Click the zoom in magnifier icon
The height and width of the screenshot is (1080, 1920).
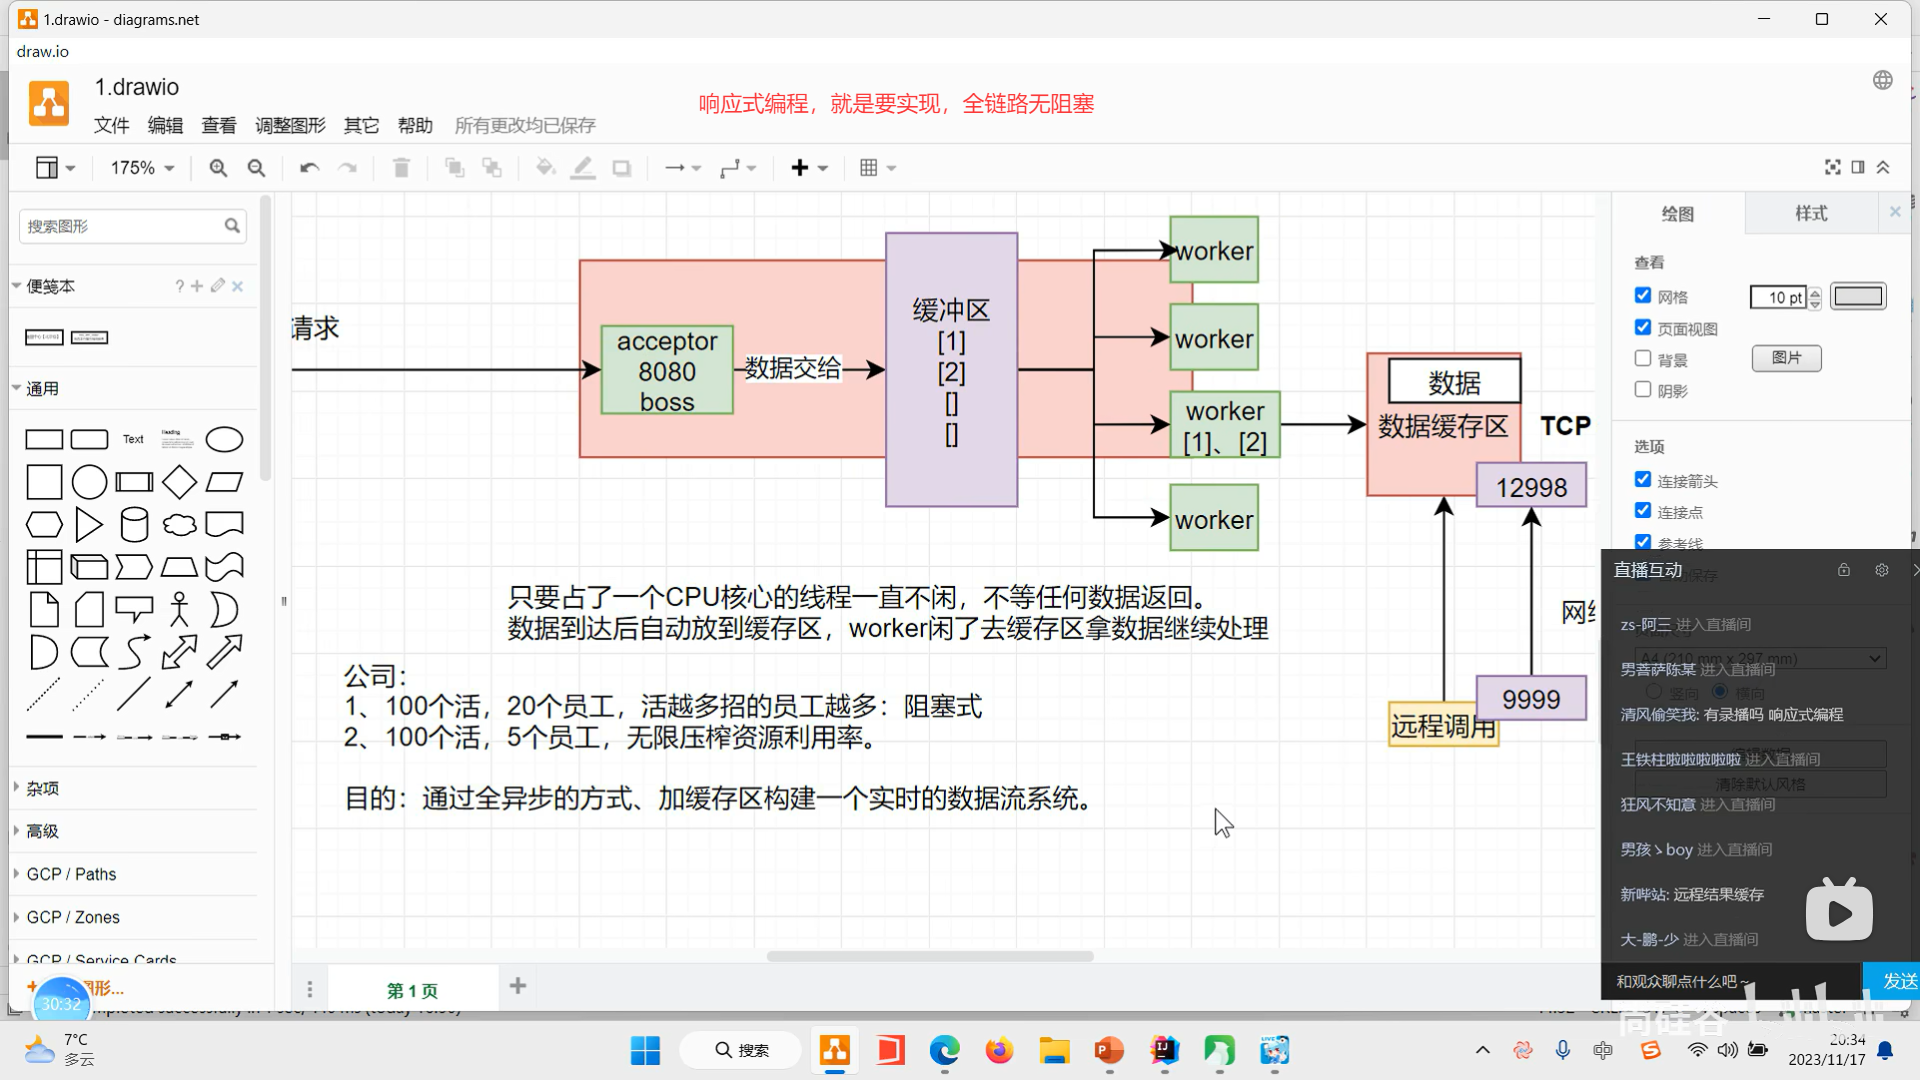click(218, 168)
